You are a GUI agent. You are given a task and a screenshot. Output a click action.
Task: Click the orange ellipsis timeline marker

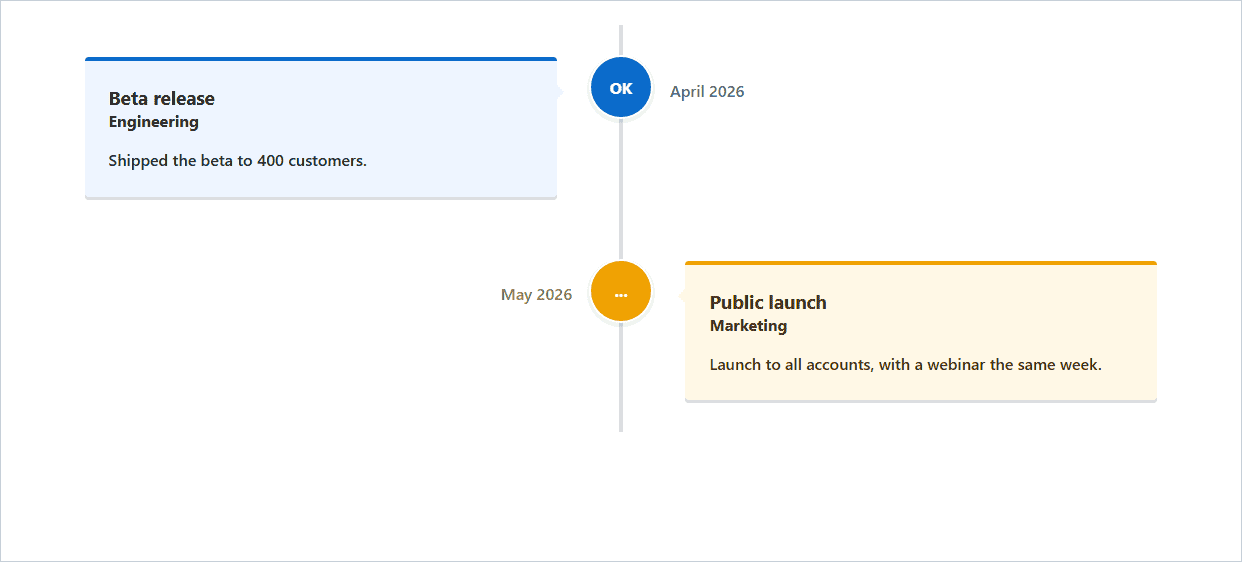[621, 292]
